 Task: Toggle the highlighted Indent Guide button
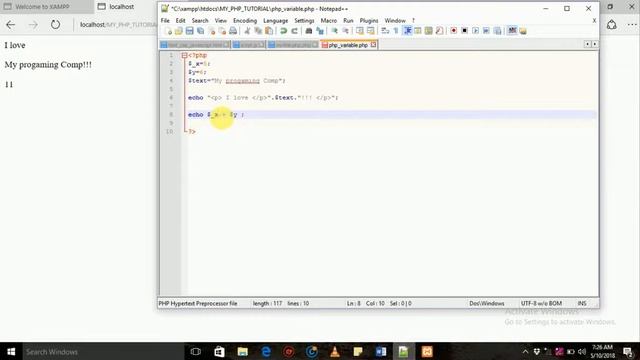pos(407,31)
